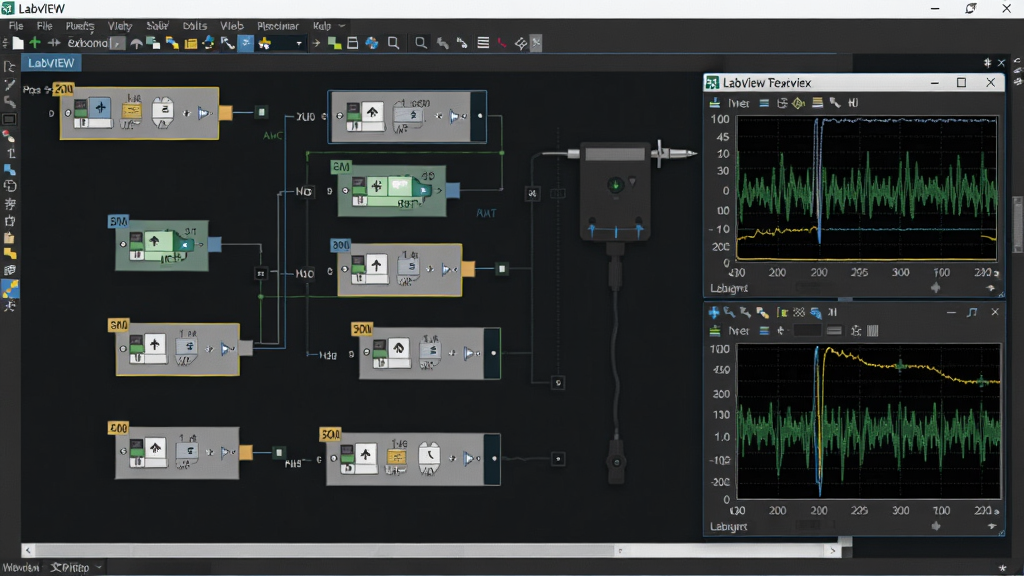Open the first File menu

click(x=16, y=25)
